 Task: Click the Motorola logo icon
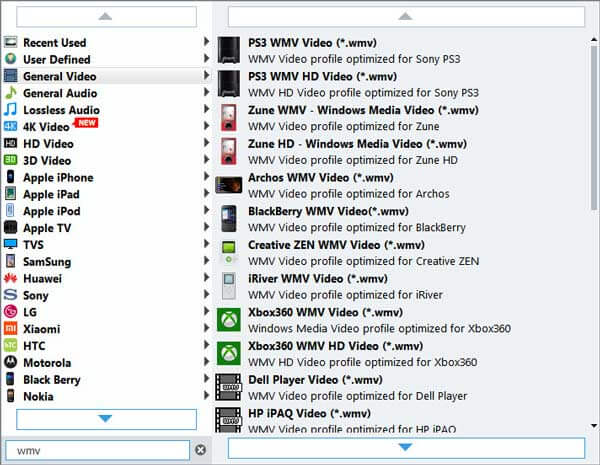pos(10,362)
